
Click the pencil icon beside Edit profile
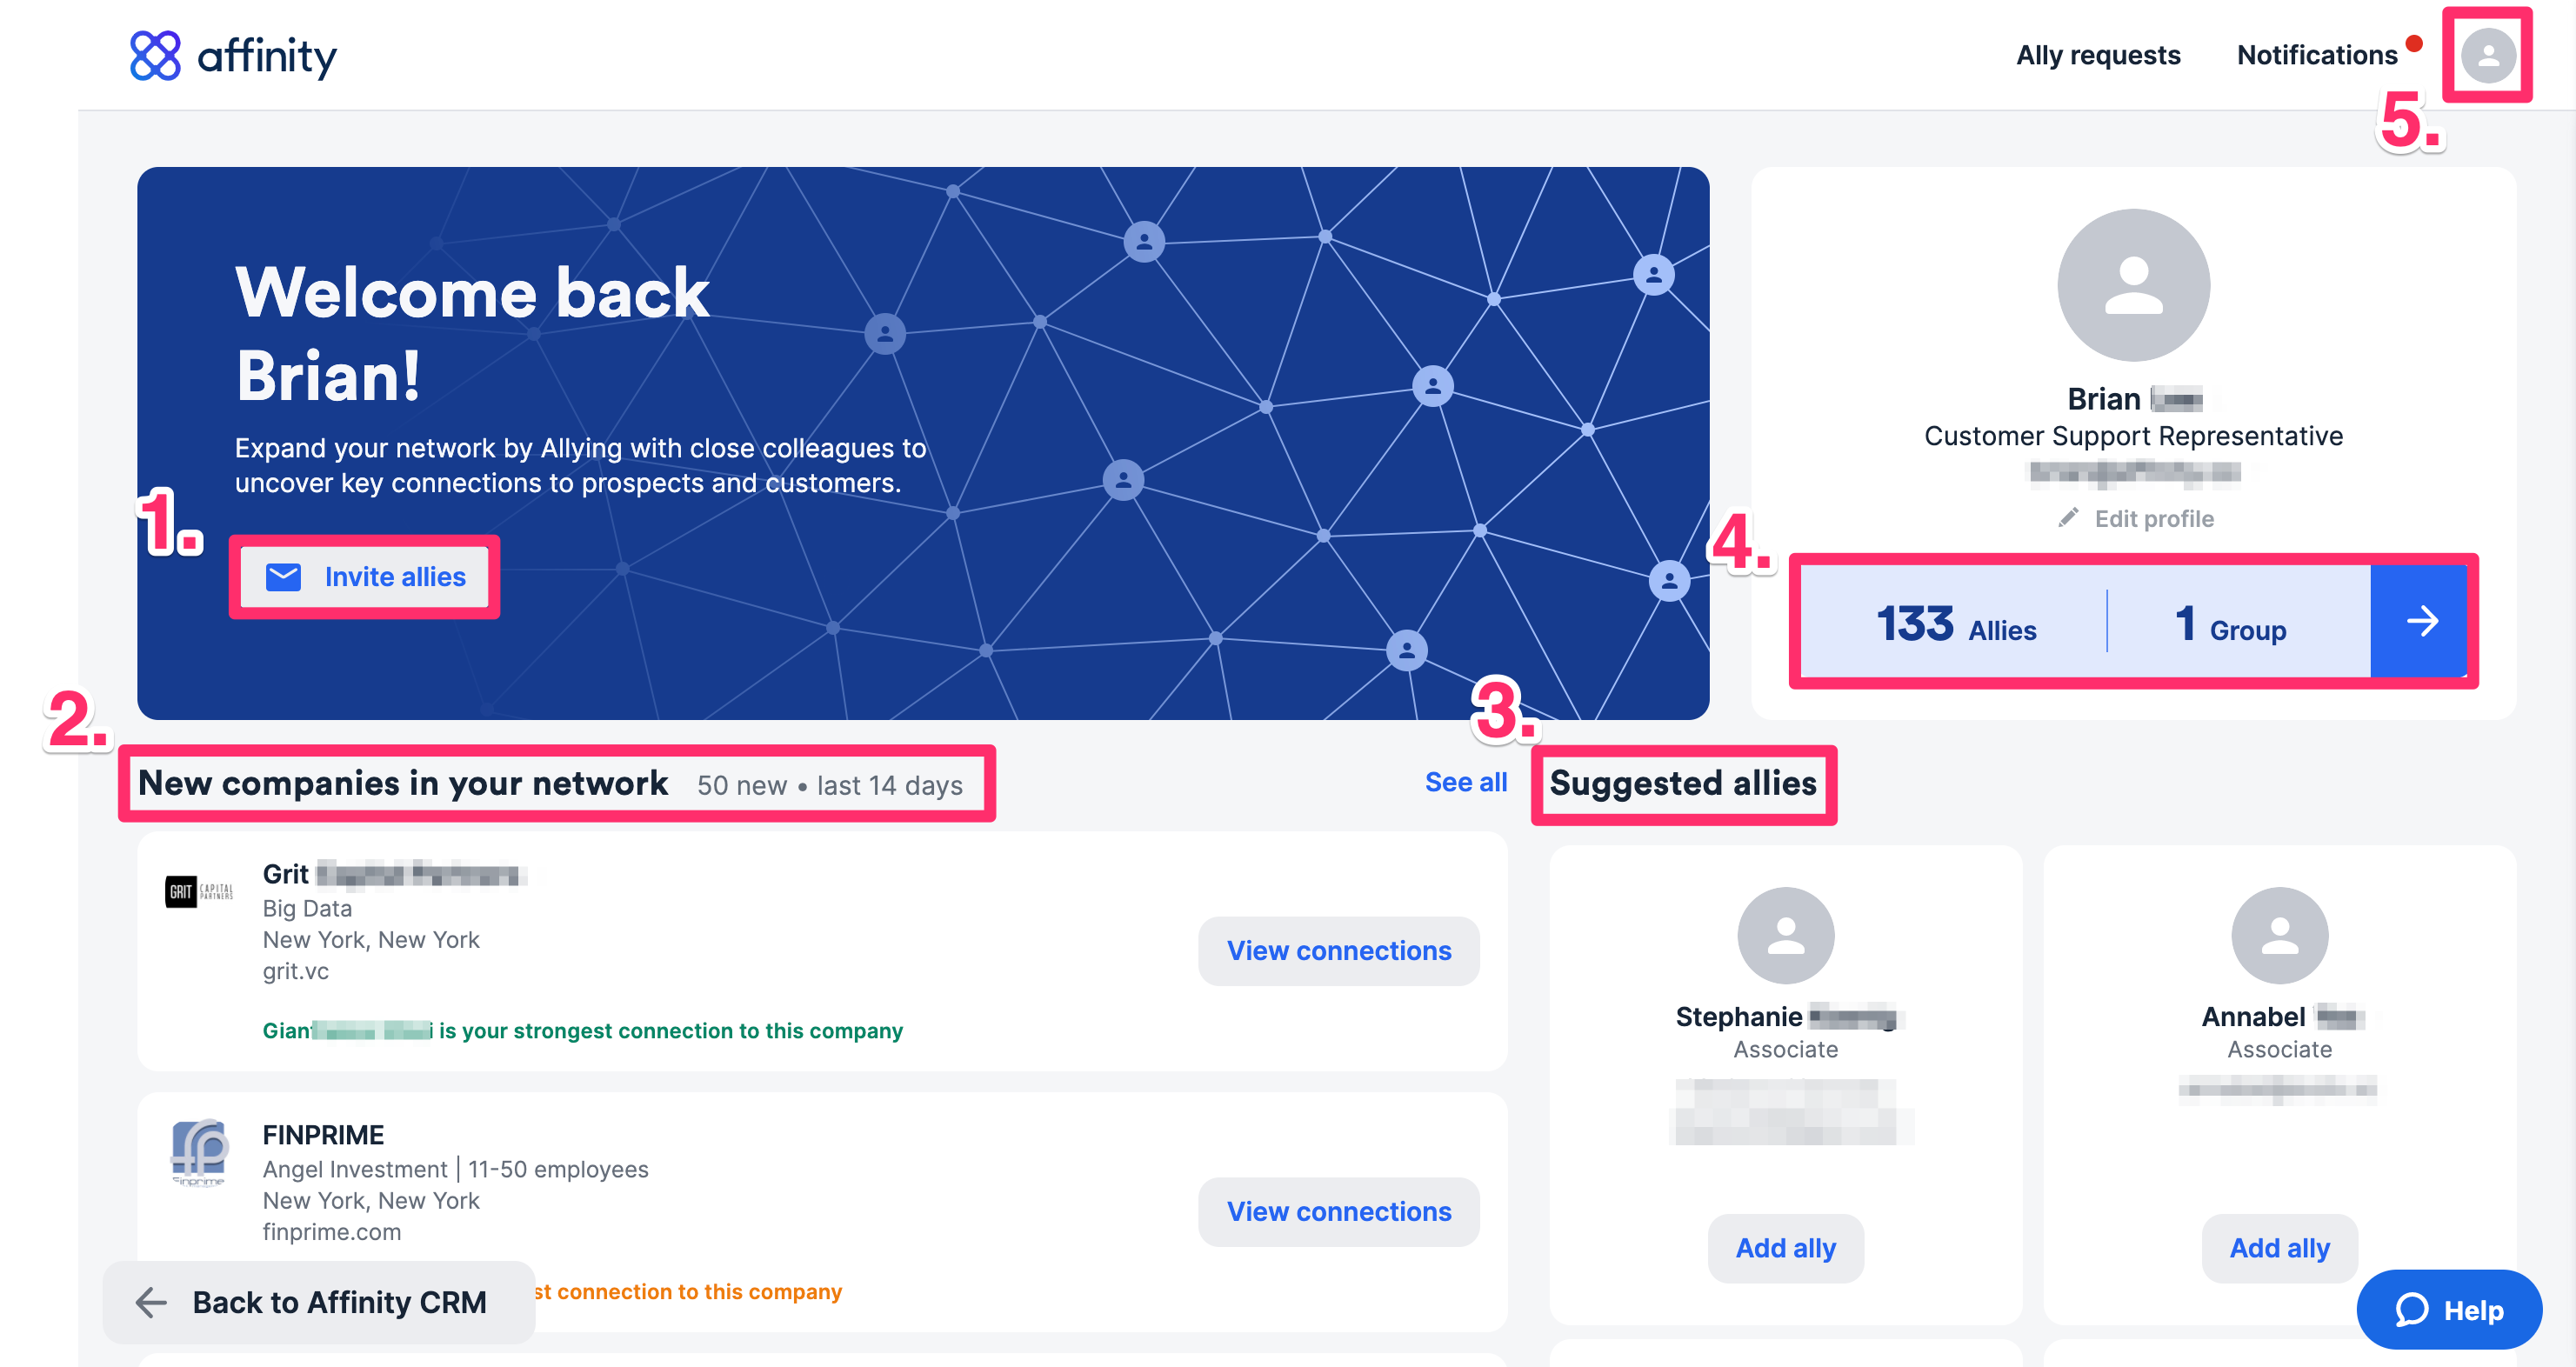point(2068,518)
